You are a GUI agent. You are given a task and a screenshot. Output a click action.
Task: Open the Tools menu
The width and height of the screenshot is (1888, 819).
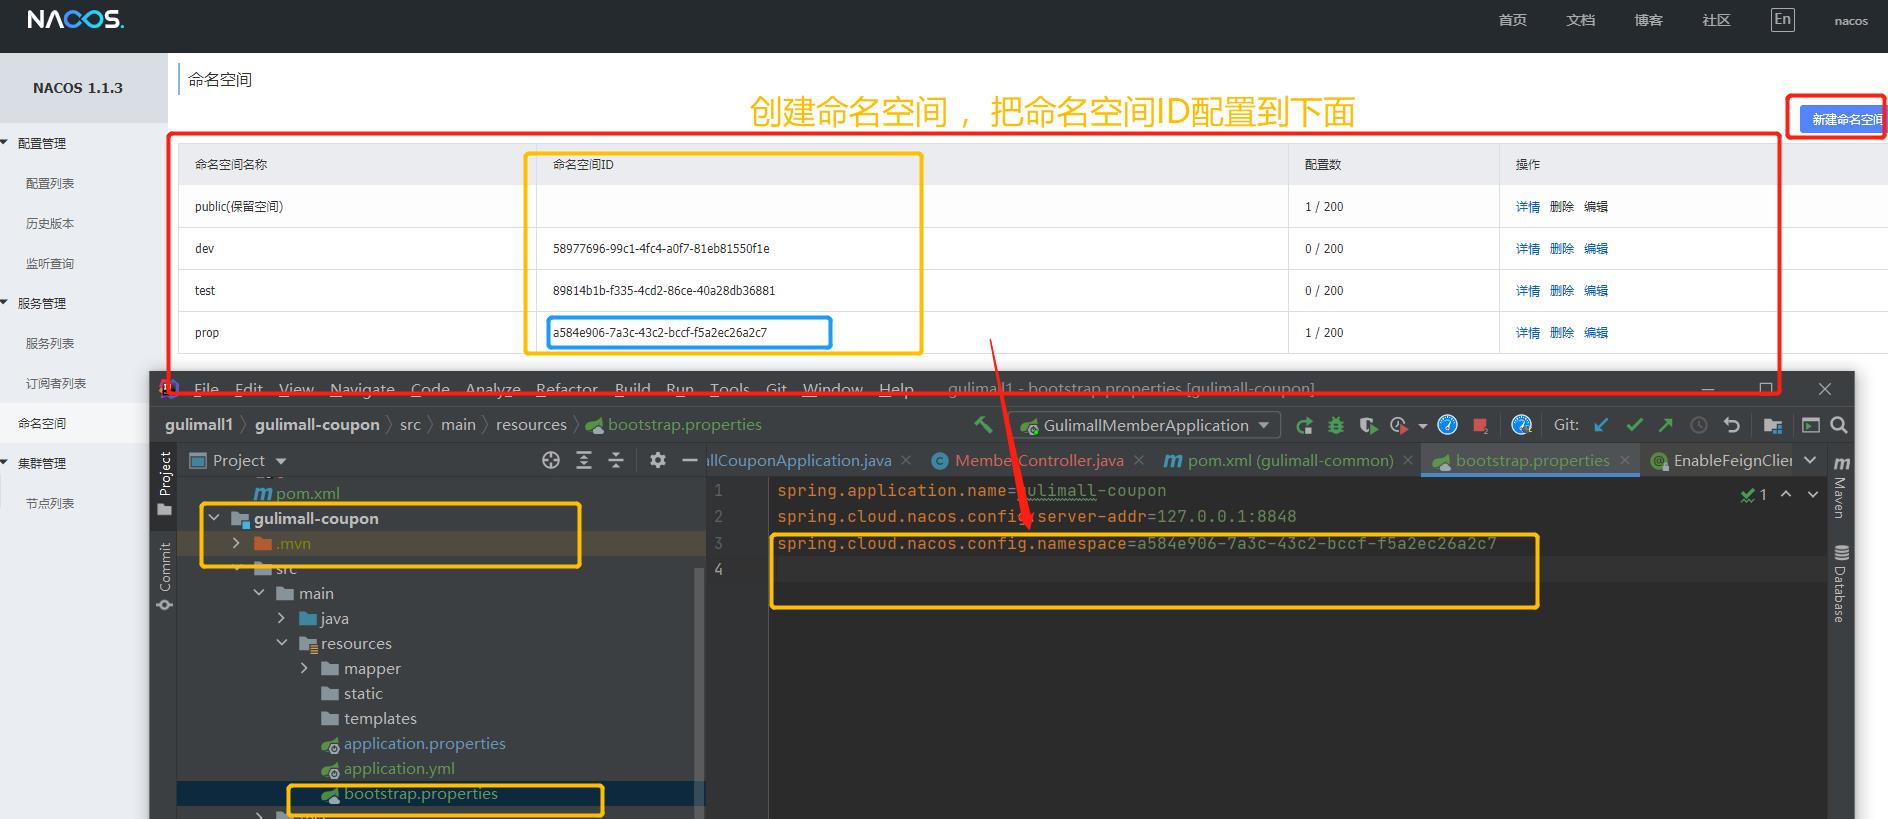(x=730, y=389)
